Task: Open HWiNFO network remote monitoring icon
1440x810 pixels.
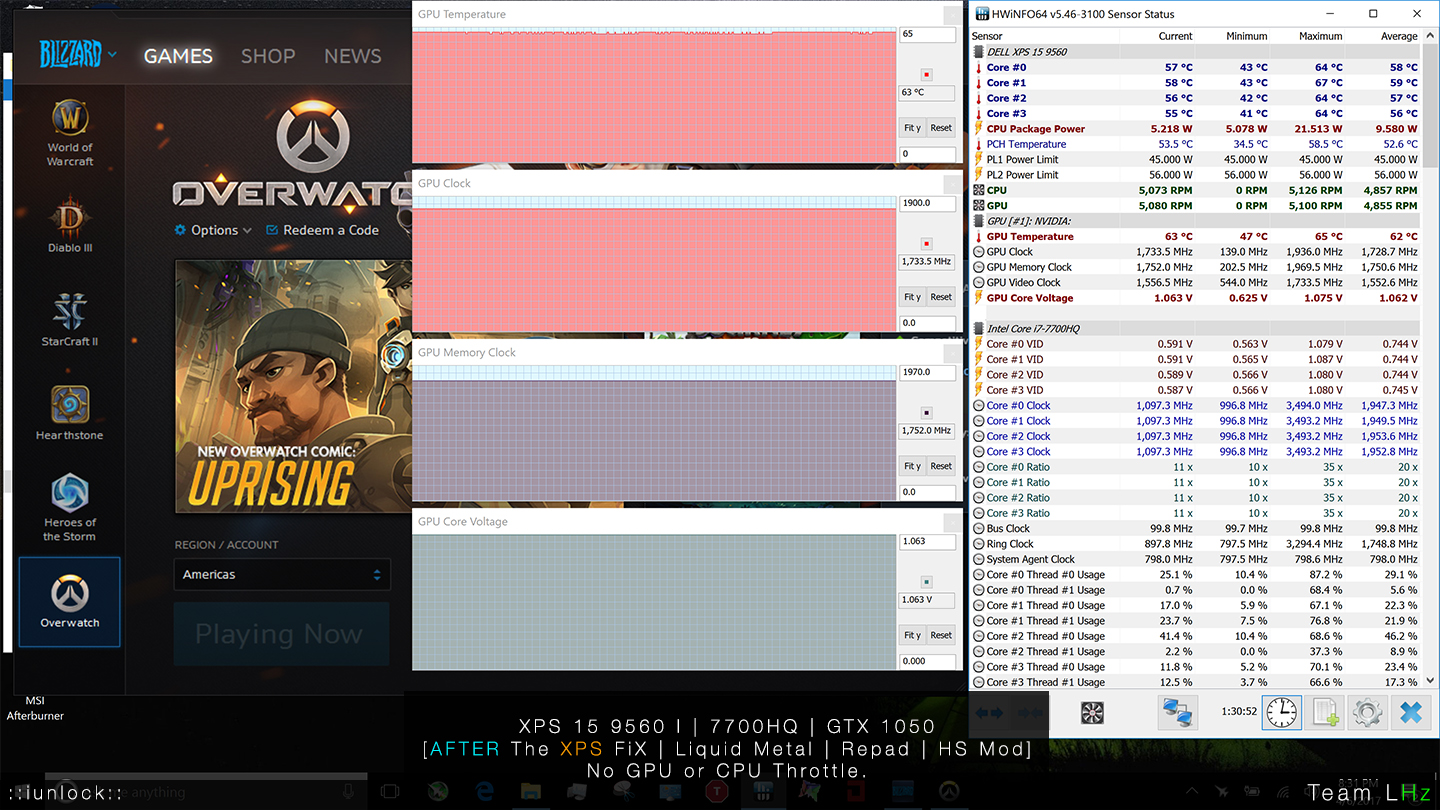Action: (1178, 713)
